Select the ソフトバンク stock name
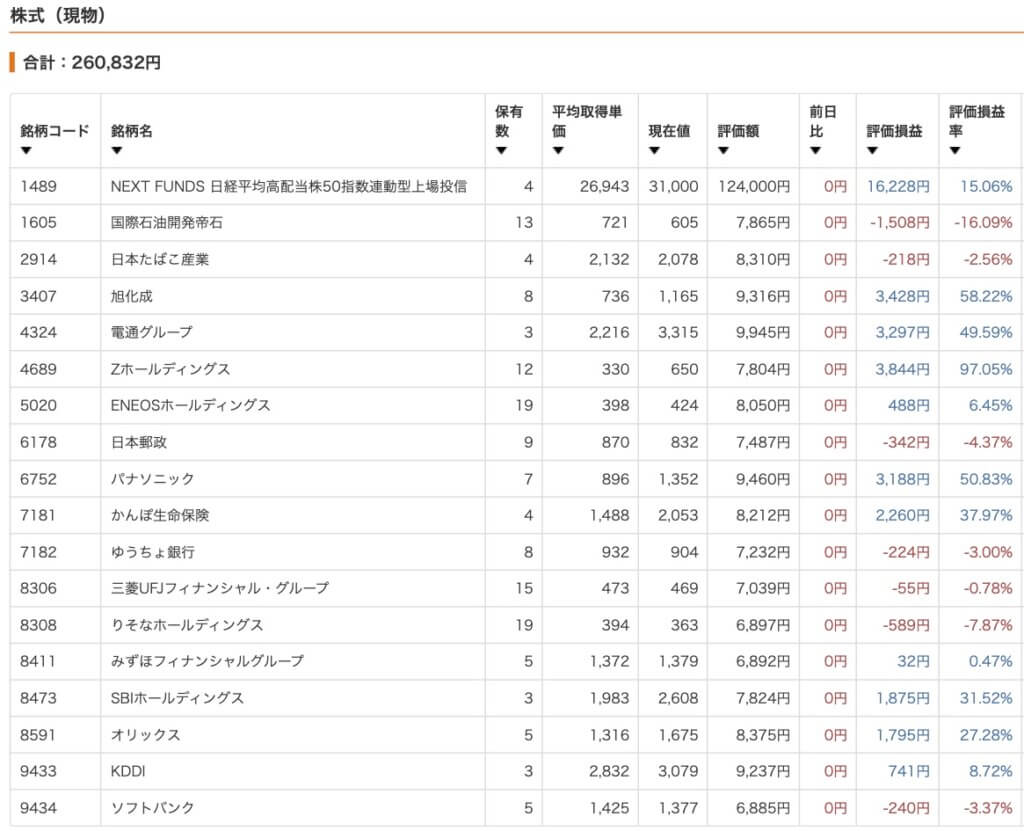Image resolution: width=1024 pixels, height=831 pixels. pyautogui.click(x=152, y=807)
